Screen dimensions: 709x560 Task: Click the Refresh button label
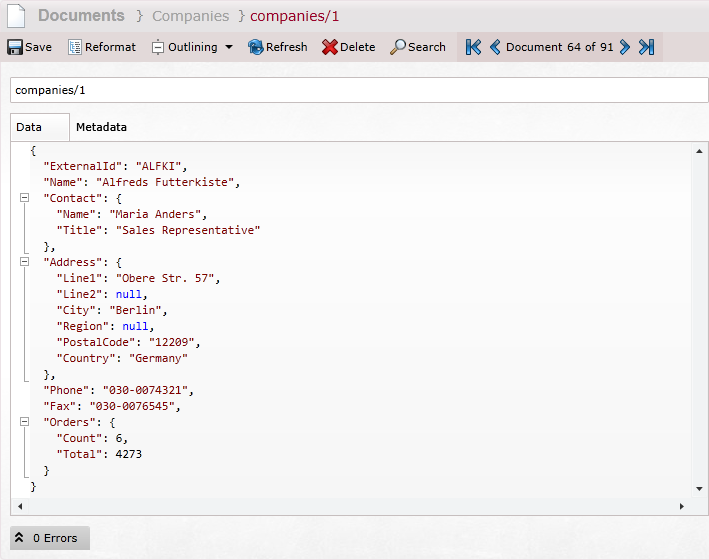[287, 47]
